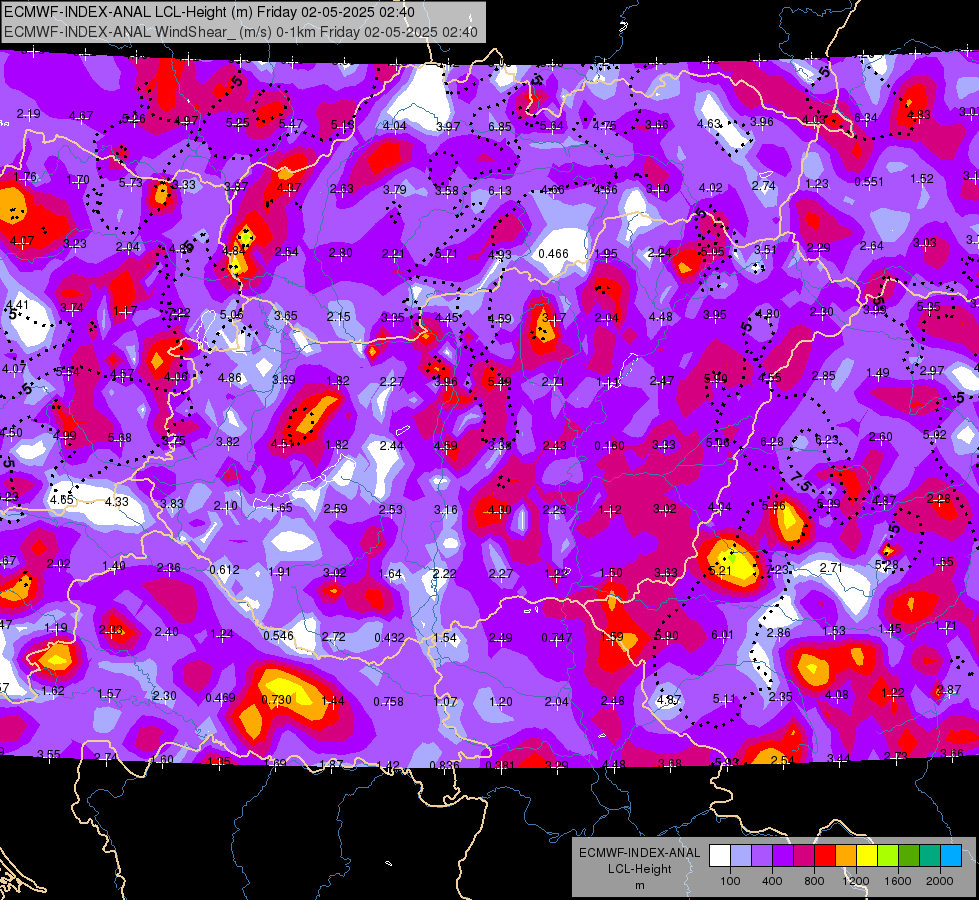Click the wind shear value 0.432
Viewport: 979px width, 900px height.
[x=389, y=638]
